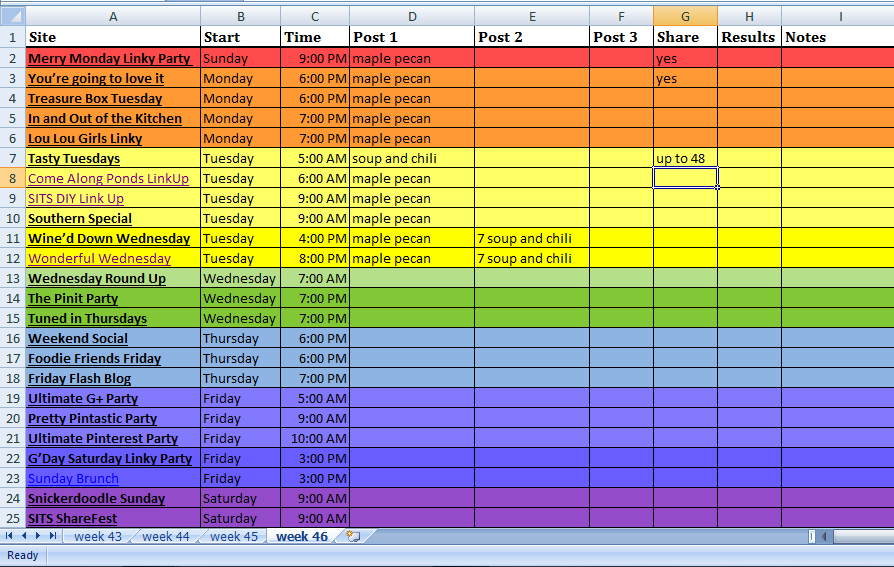
Task: Visit the Lou Lou Girls Linky link
Action: tap(85, 138)
